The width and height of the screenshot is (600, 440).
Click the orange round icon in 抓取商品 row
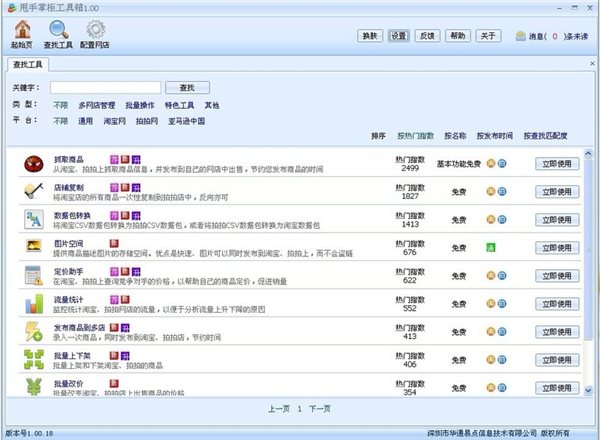pyautogui.click(x=491, y=163)
